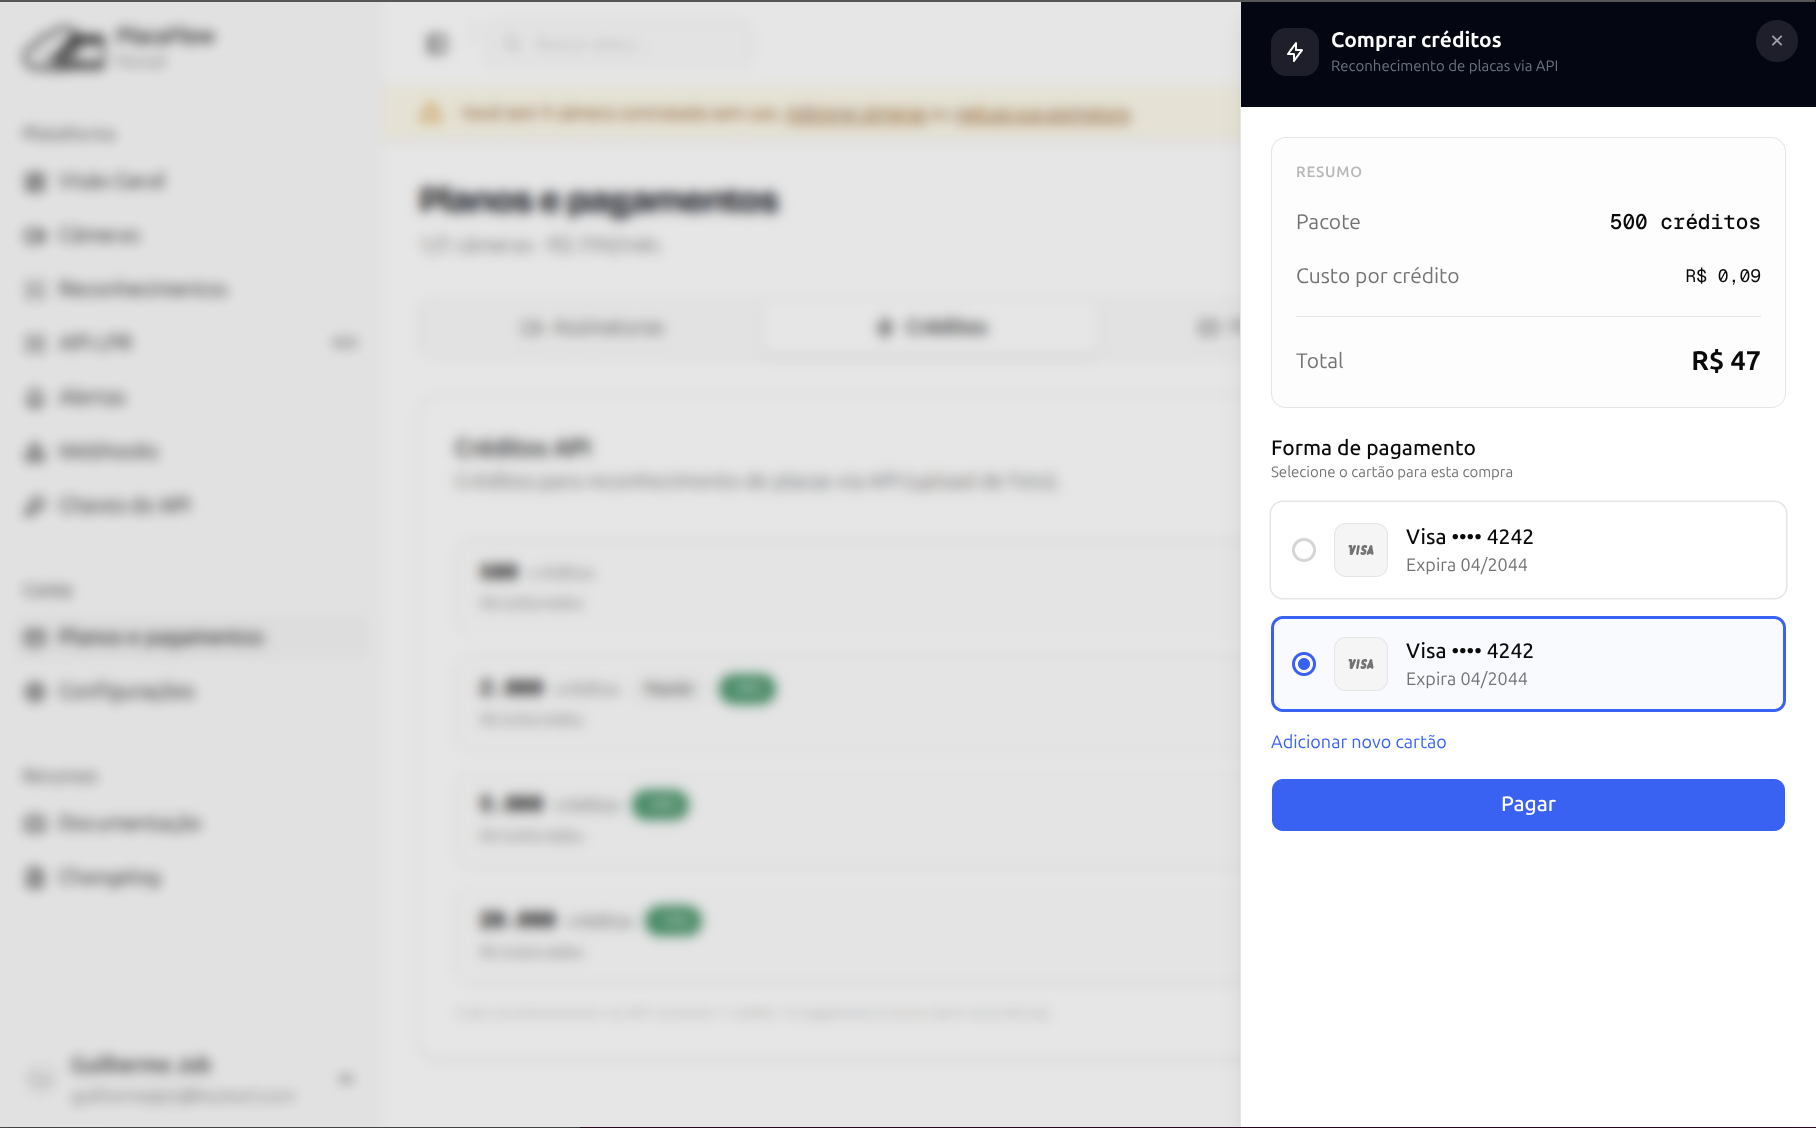Click the blurred search input field
Viewport: 1816px width, 1128px height.
[620, 44]
